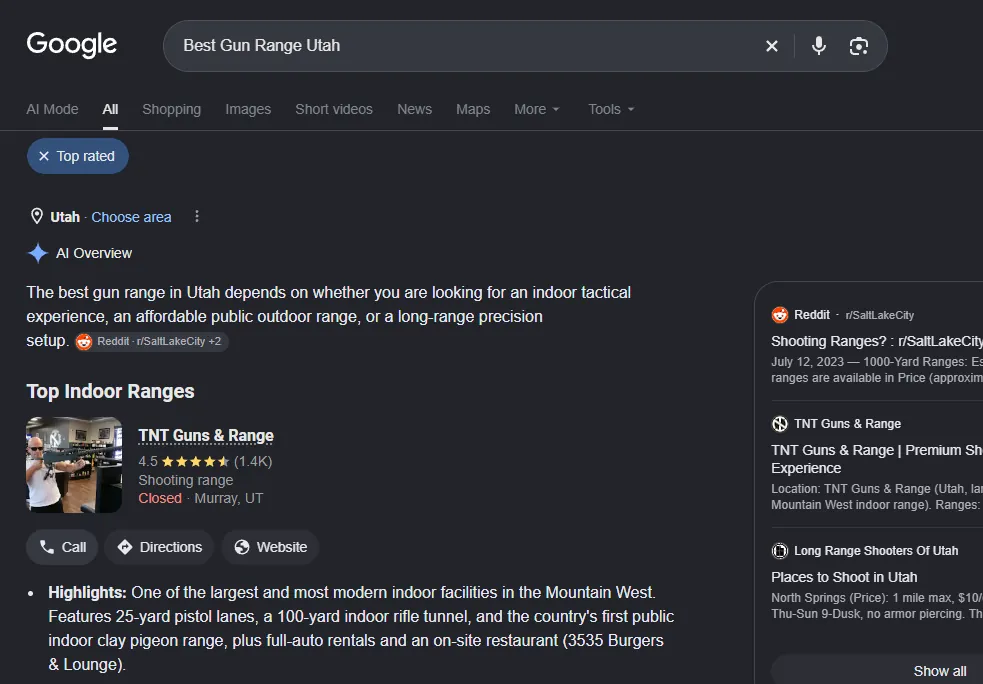The image size is (983, 684).
Task: Clear the search box text
Action: click(772, 46)
